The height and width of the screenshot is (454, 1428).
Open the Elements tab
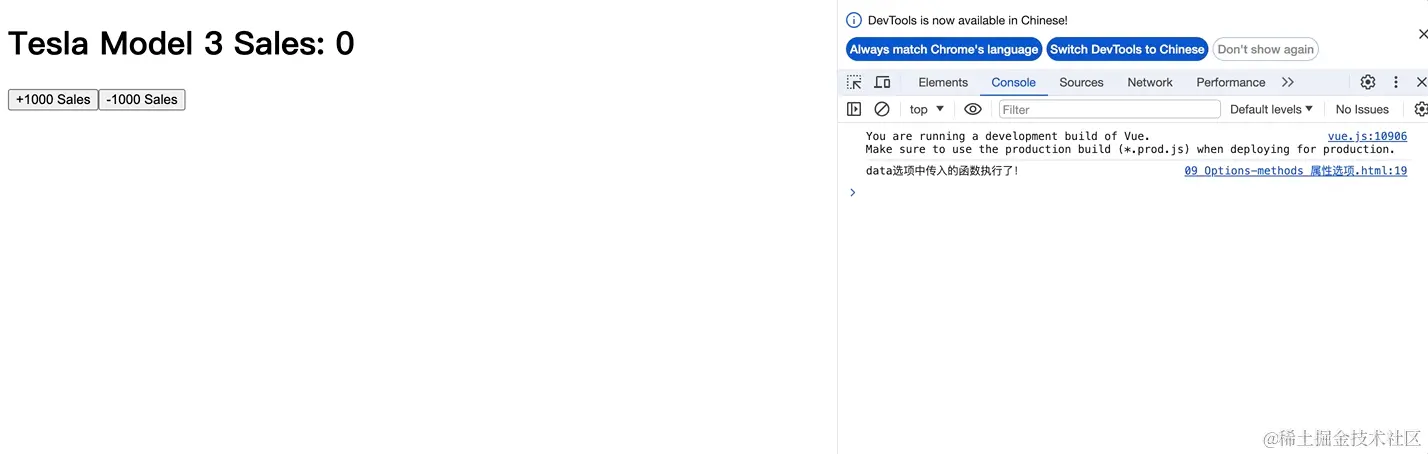[943, 82]
